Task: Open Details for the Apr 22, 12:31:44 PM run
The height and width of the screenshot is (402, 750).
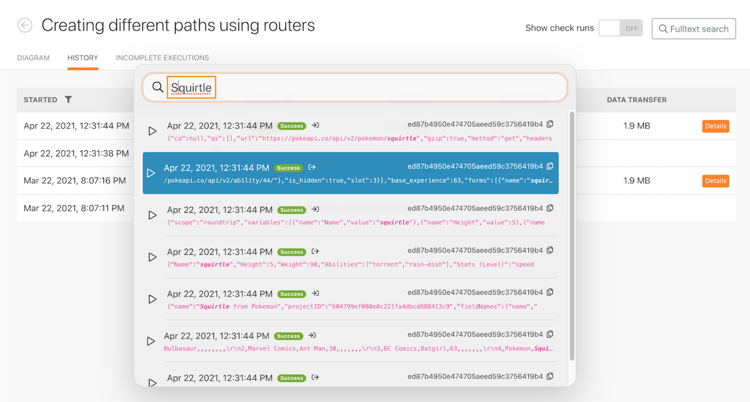Action: (716, 126)
